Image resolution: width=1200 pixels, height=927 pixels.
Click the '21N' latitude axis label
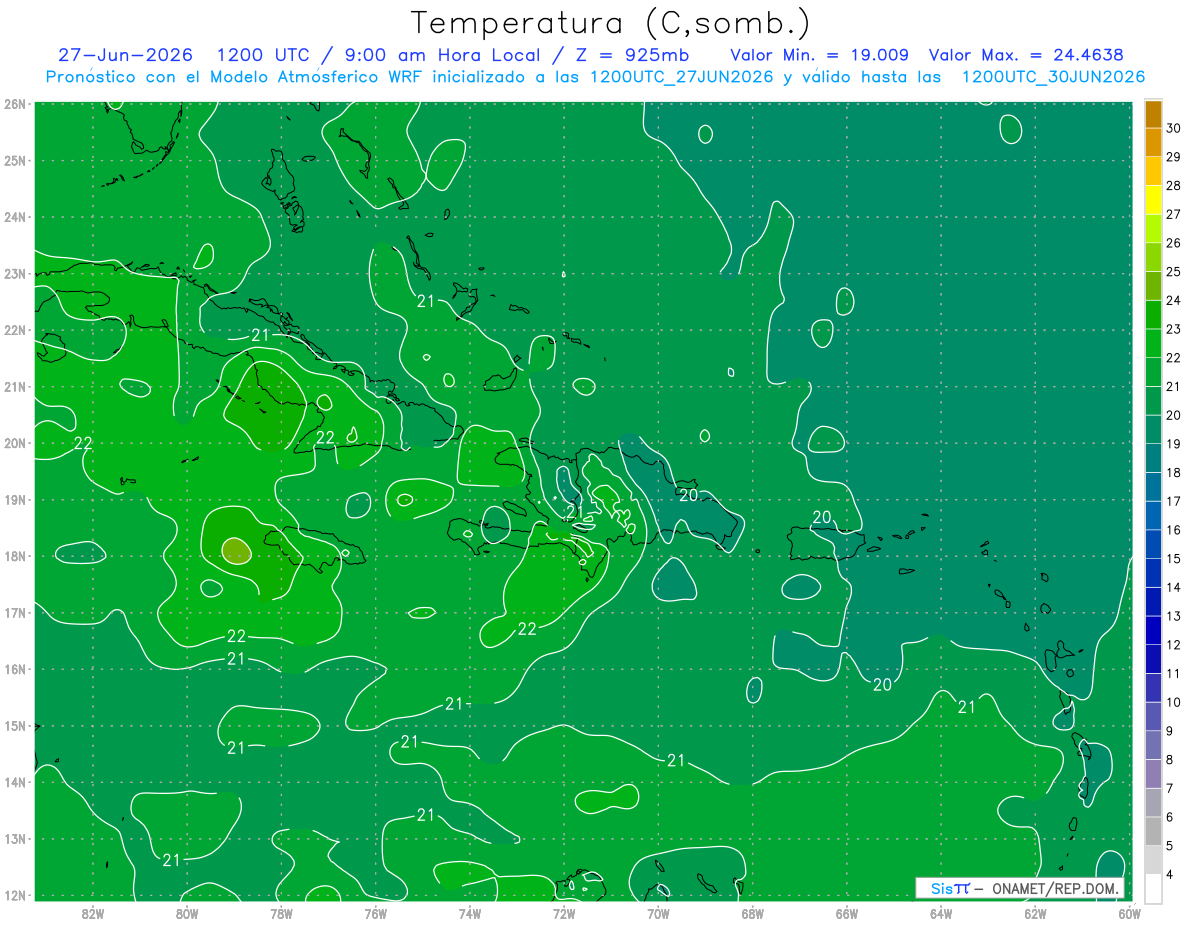pos(15,386)
